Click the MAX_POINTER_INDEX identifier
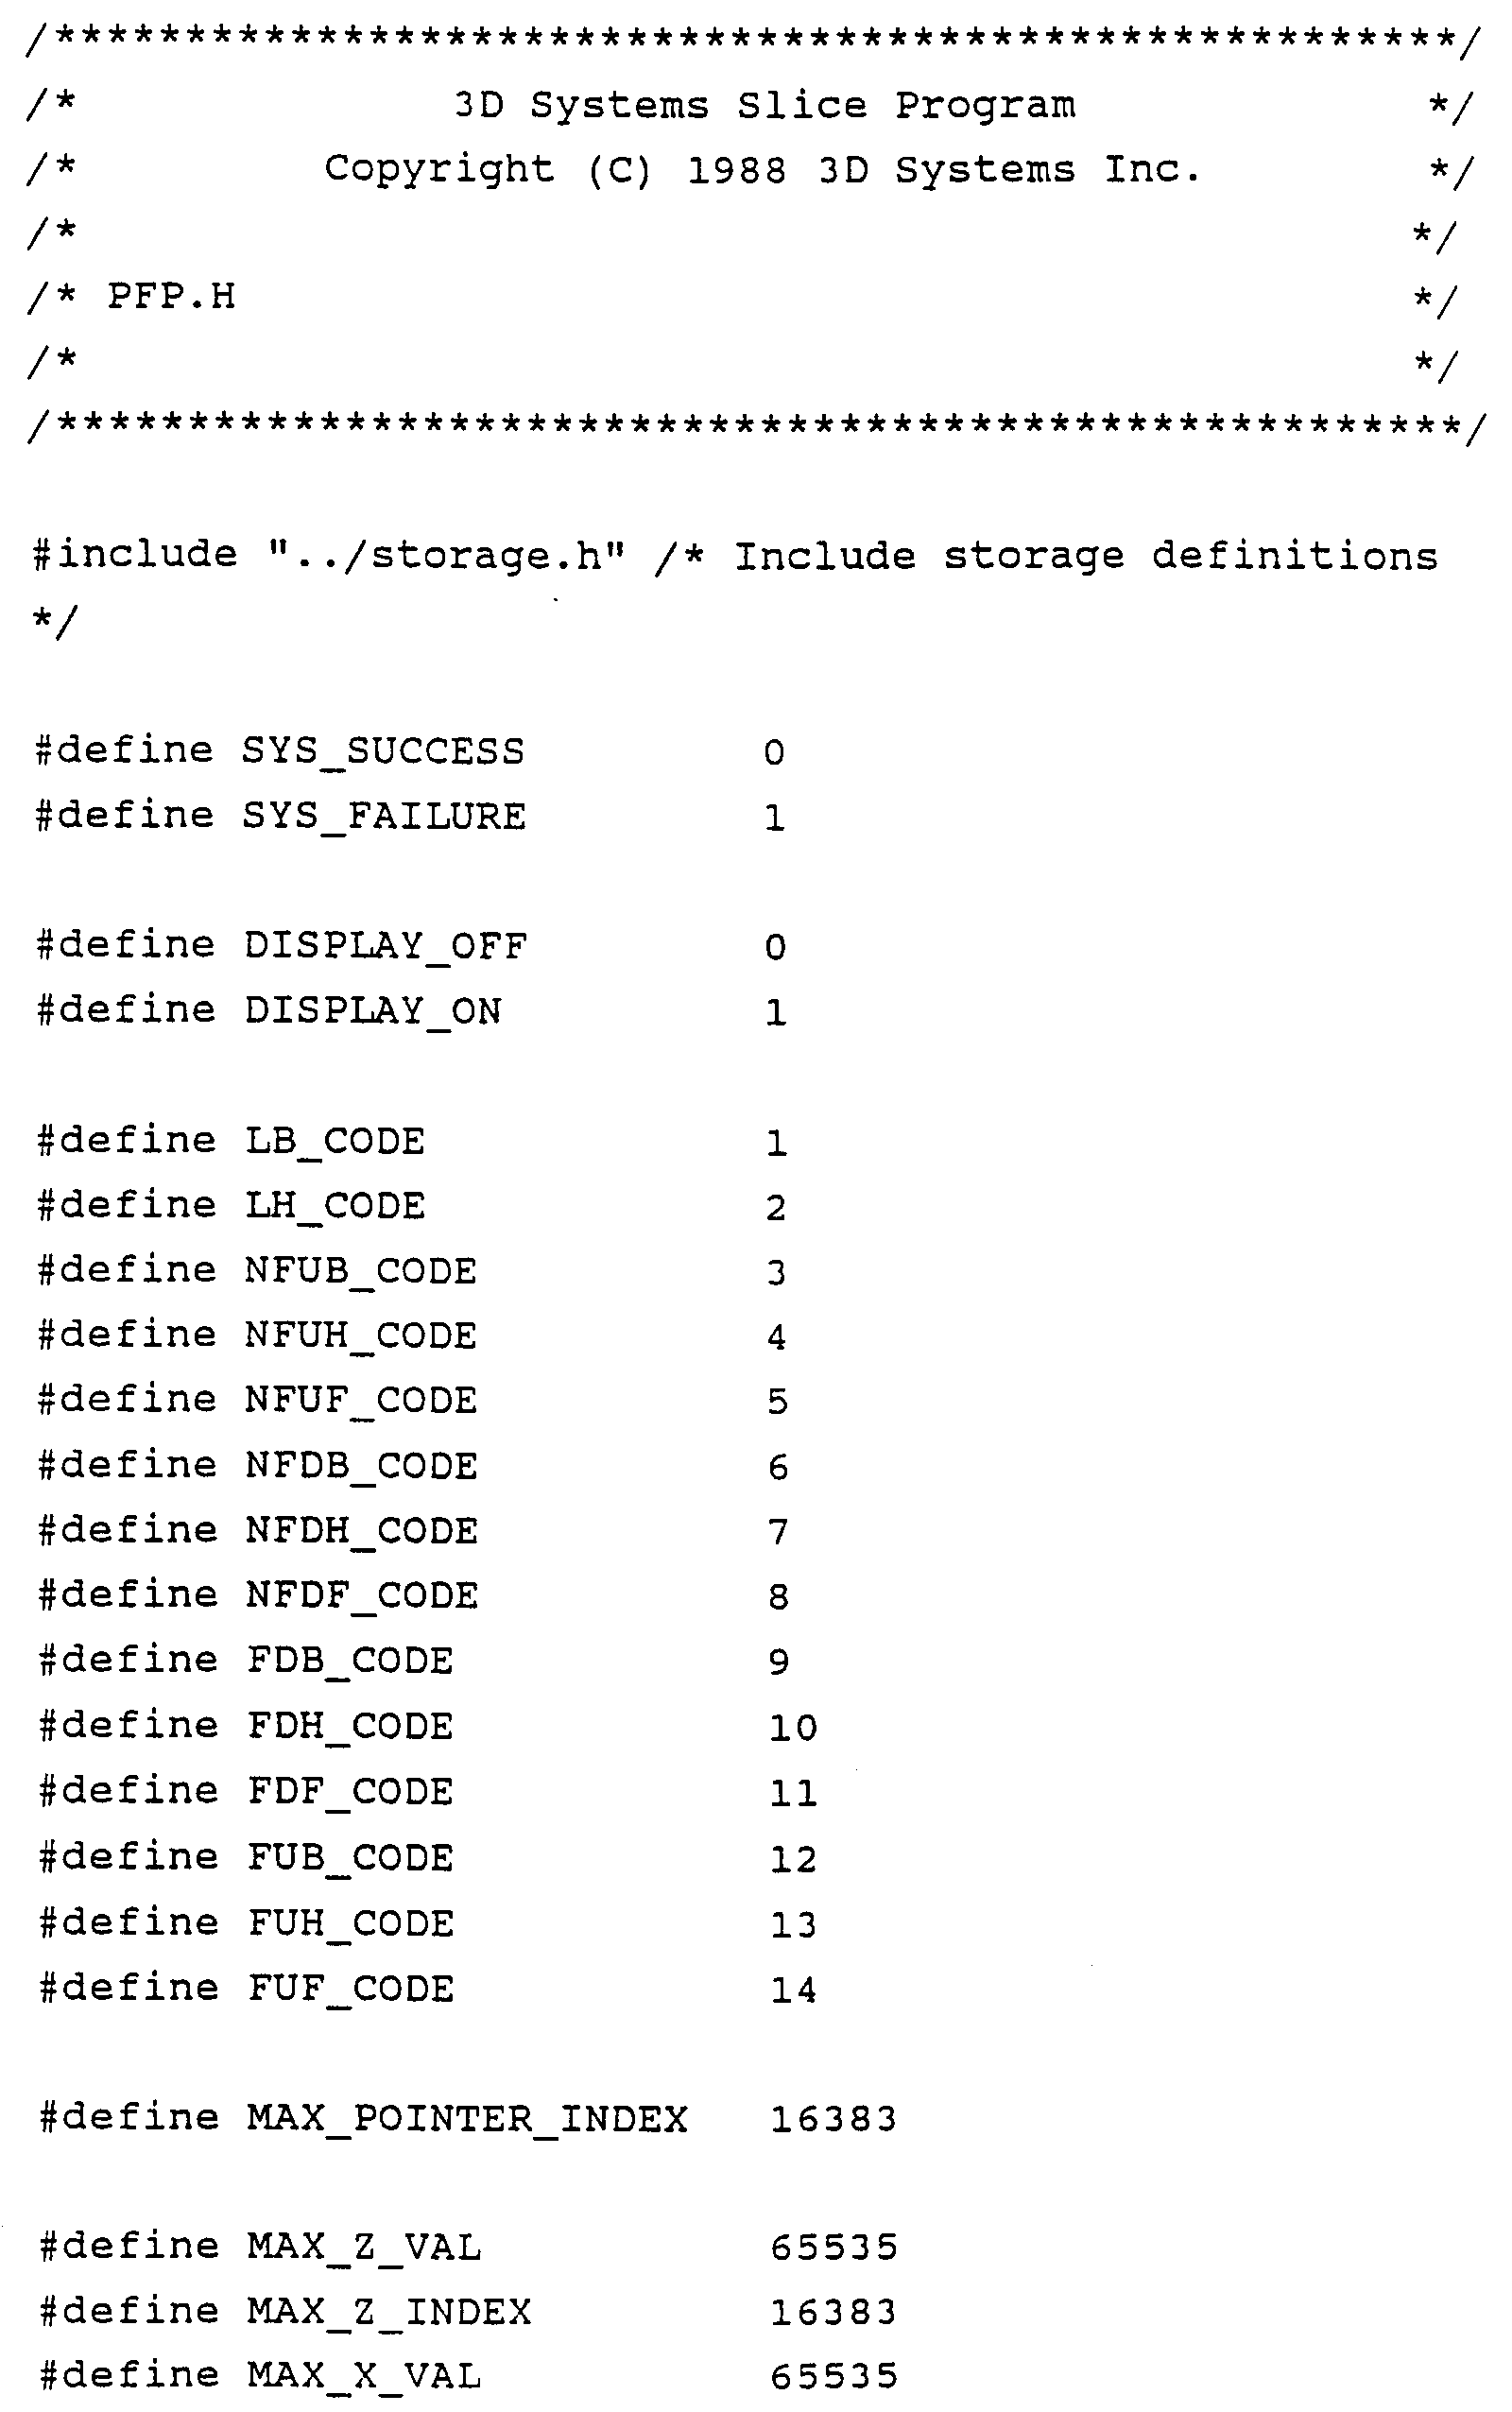Screen dimensions: 1512x2412 (x=467, y=2119)
